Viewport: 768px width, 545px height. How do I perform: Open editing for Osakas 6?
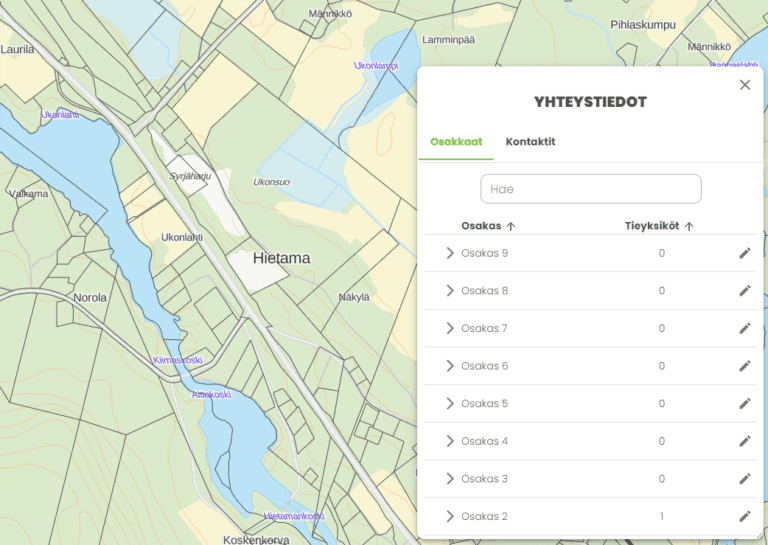tap(744, 366)
